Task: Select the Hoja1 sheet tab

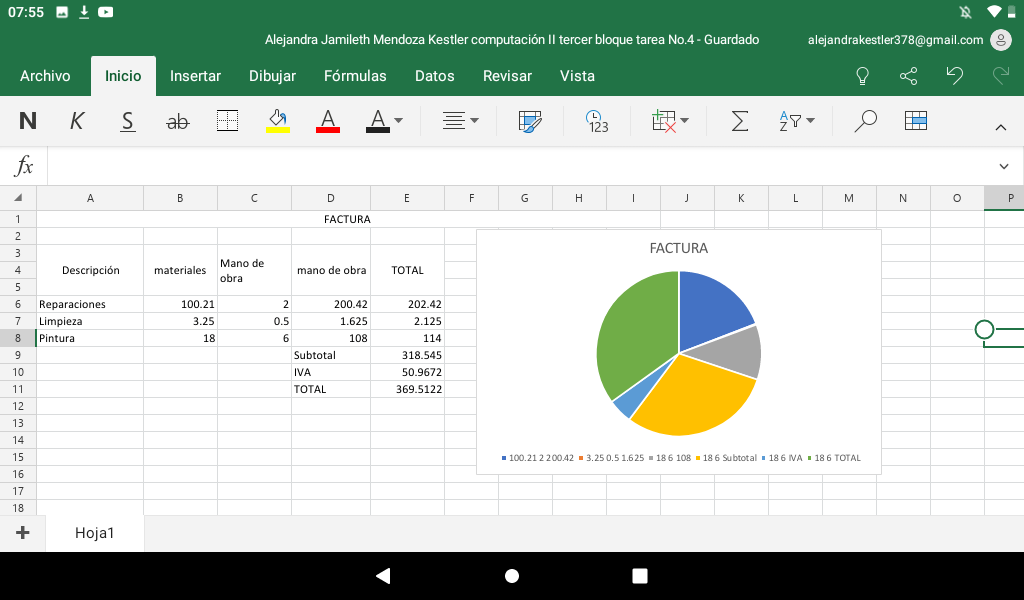Action: 95,533
